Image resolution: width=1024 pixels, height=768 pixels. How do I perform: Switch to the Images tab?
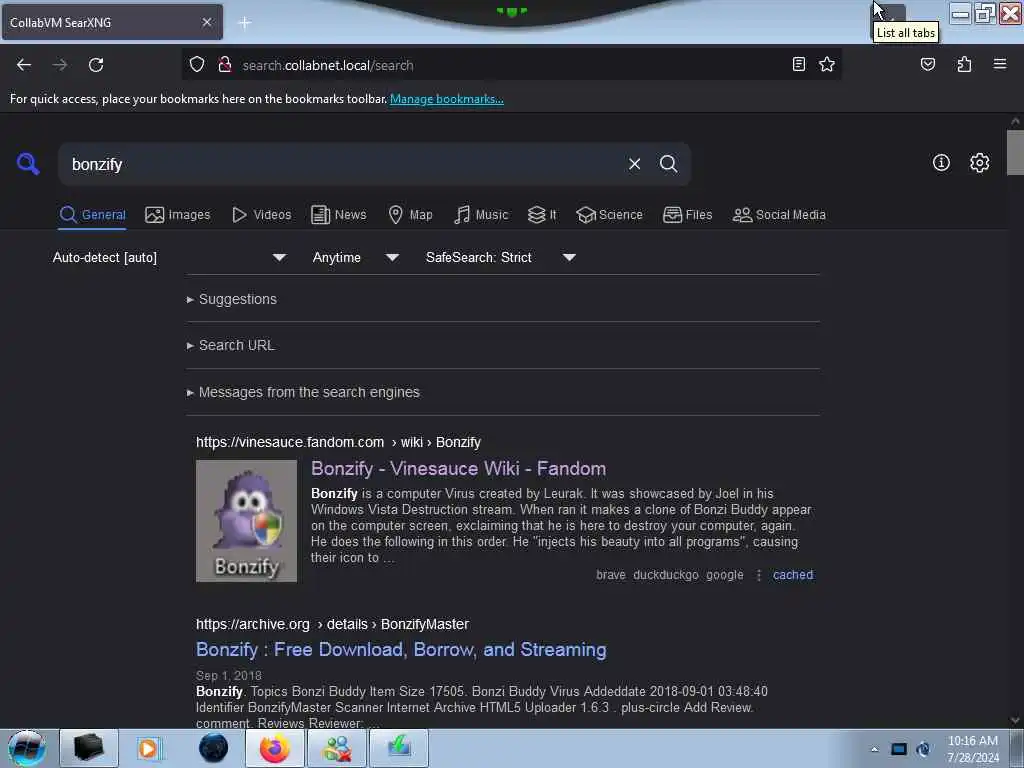(x=178, y=215)
